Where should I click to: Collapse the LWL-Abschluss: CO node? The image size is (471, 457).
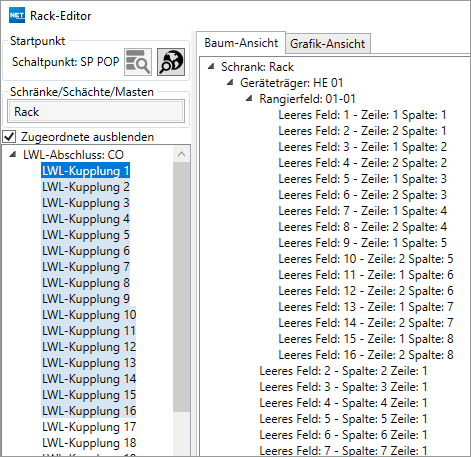13,154
